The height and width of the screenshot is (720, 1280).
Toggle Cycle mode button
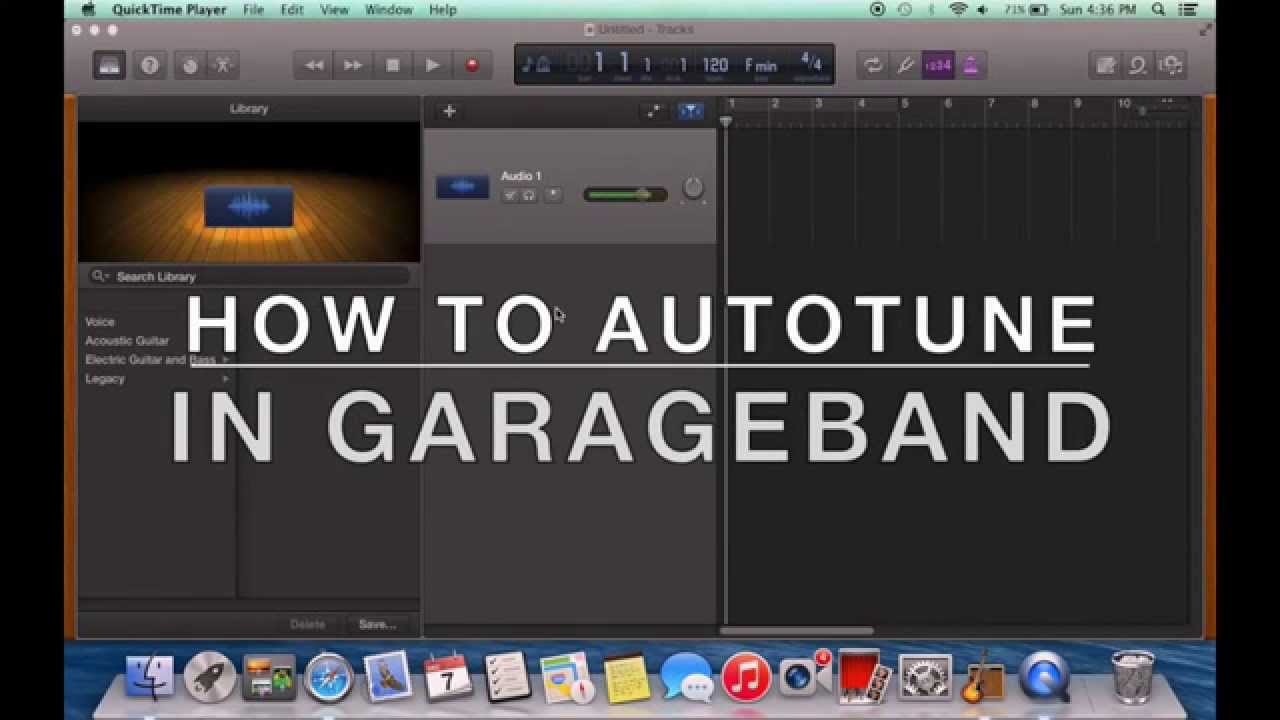[873, 66]
